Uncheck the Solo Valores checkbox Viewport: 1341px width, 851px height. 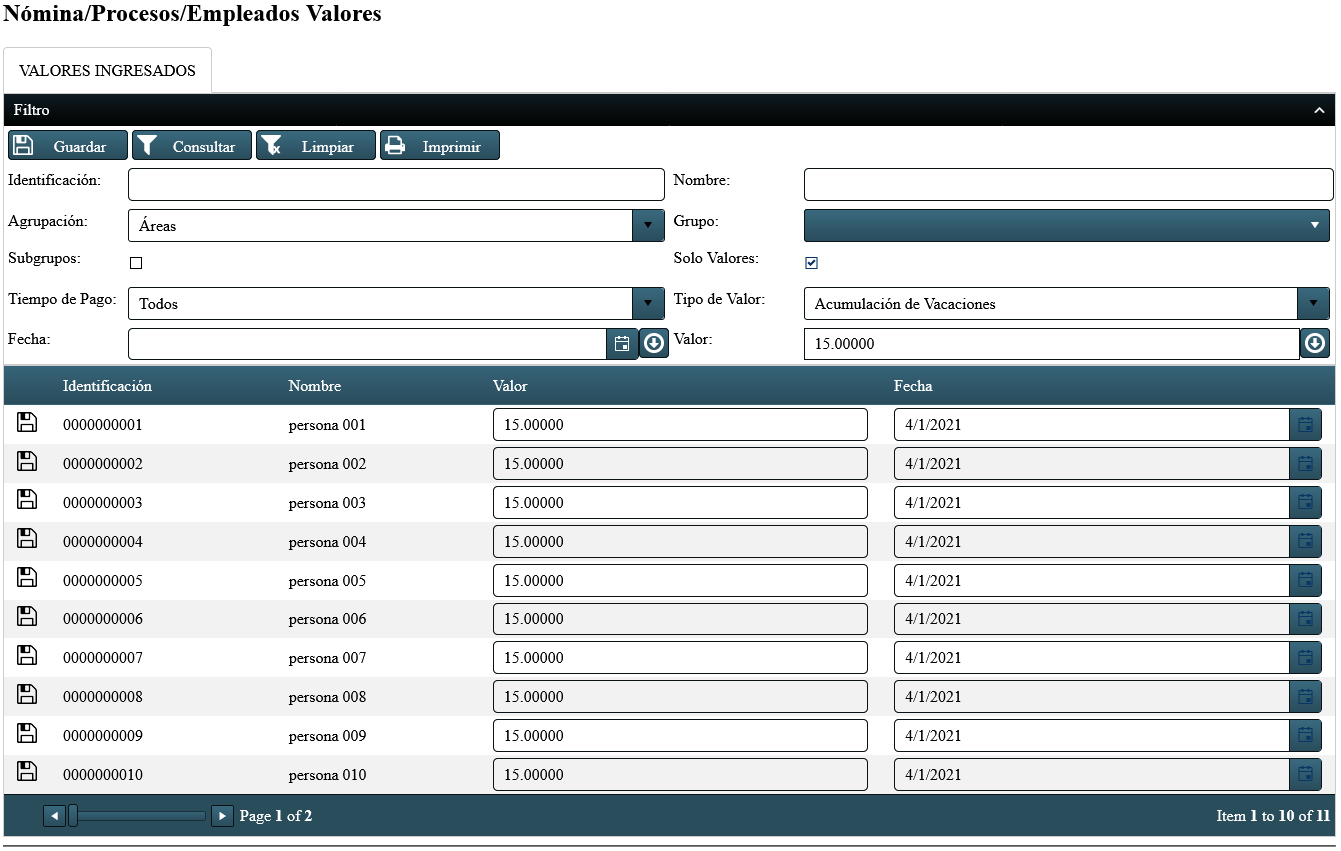coord(812,263)
